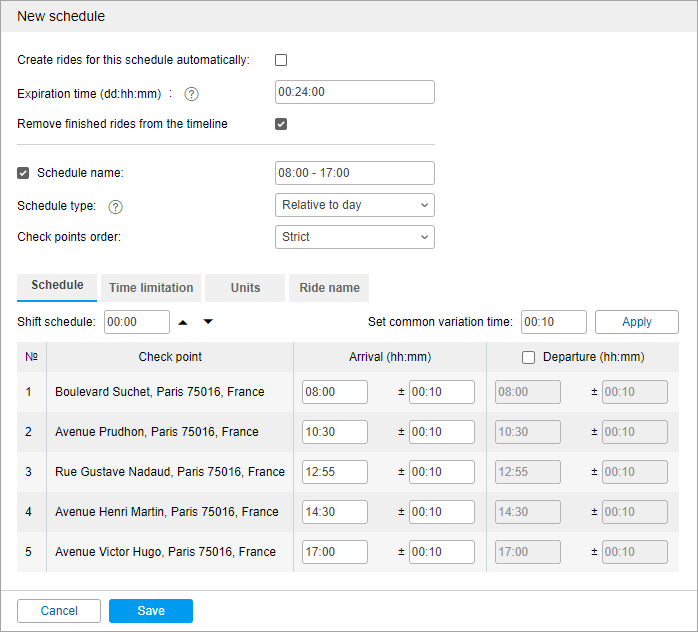The height and width of the screenshot is (632, 698).
Task: Select arrival variation field for Avenue Victor Hugo
Action: point(441,552)
